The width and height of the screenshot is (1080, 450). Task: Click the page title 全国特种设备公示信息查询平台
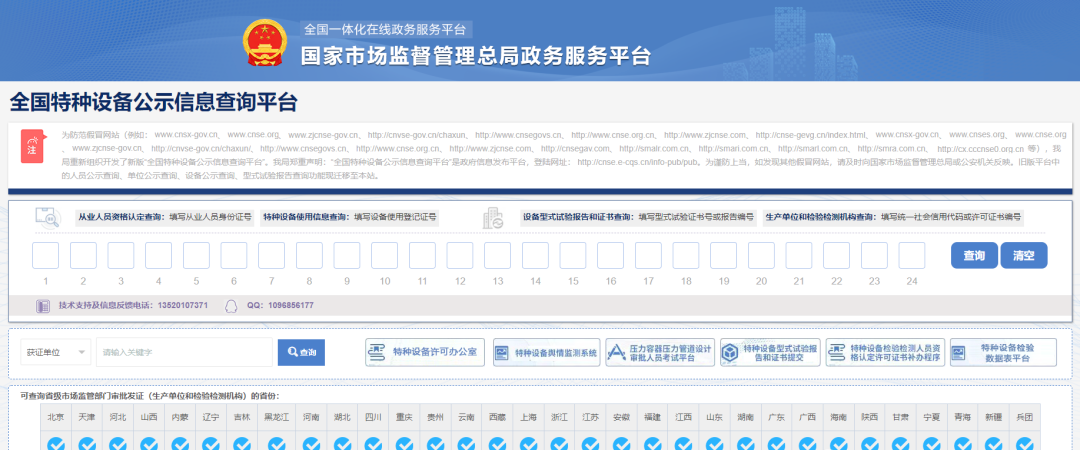[x=153, y=103]
